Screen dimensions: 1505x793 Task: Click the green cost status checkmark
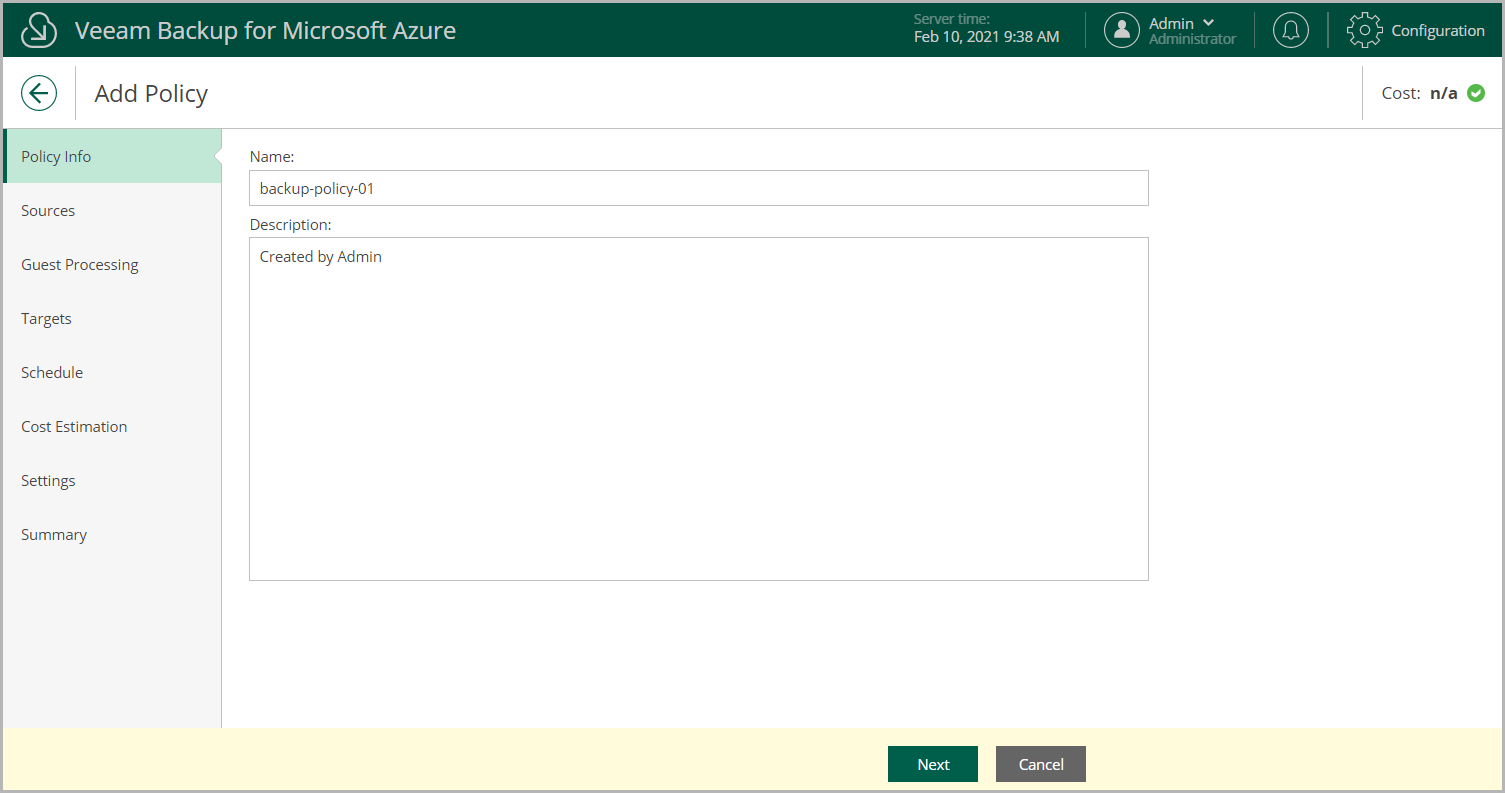1476,93
